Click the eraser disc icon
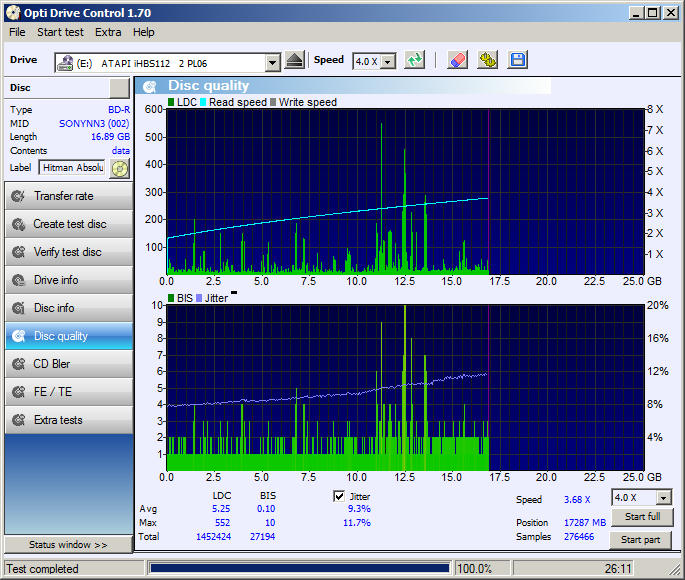Screen dimensions: 685x580 click(x=457, y=60)
